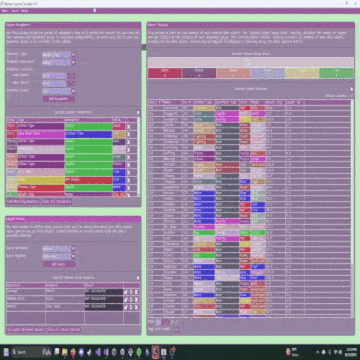Click the clear all queries button
The height and width of the screenshot is (360, 360).
tap(63, 329)
